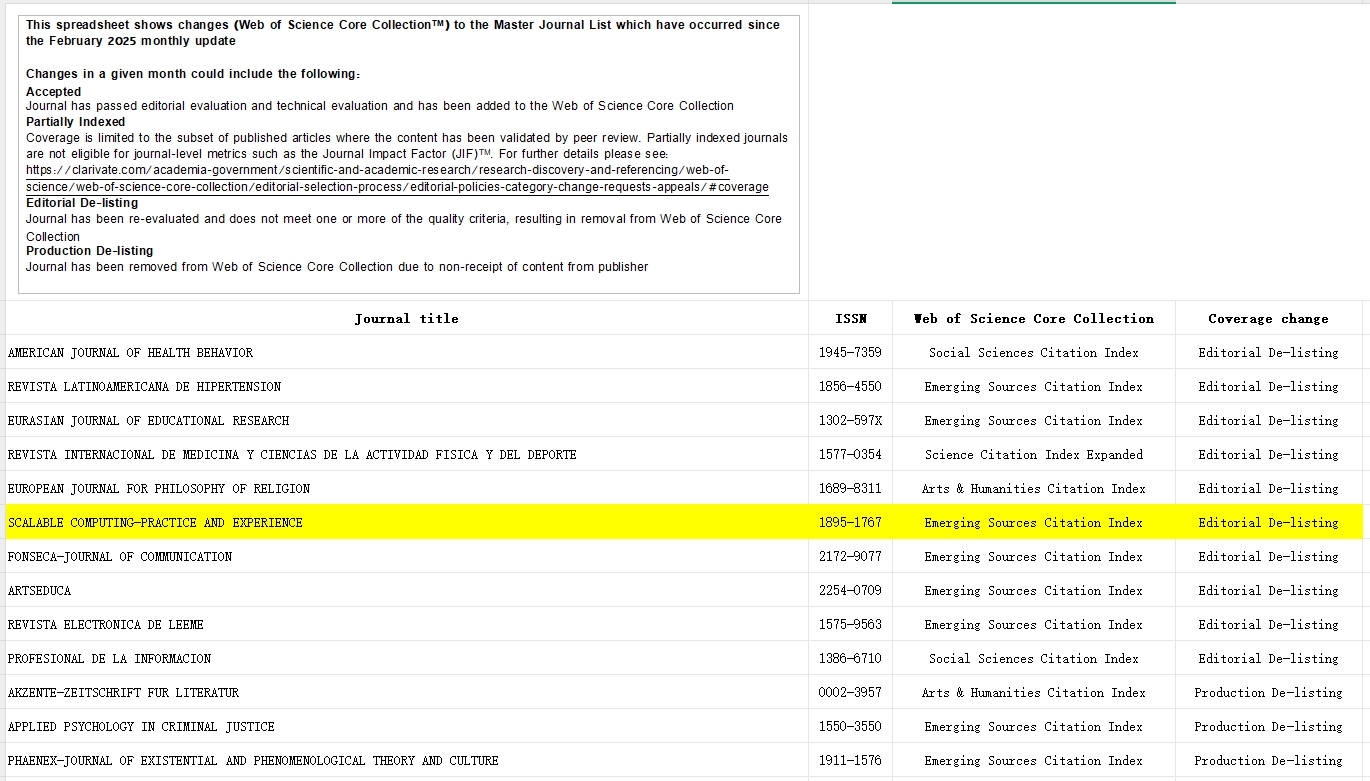Select Production De-listing in Phaenex row
This screenshot has width=1370, height=781.
pos(1269,760)
